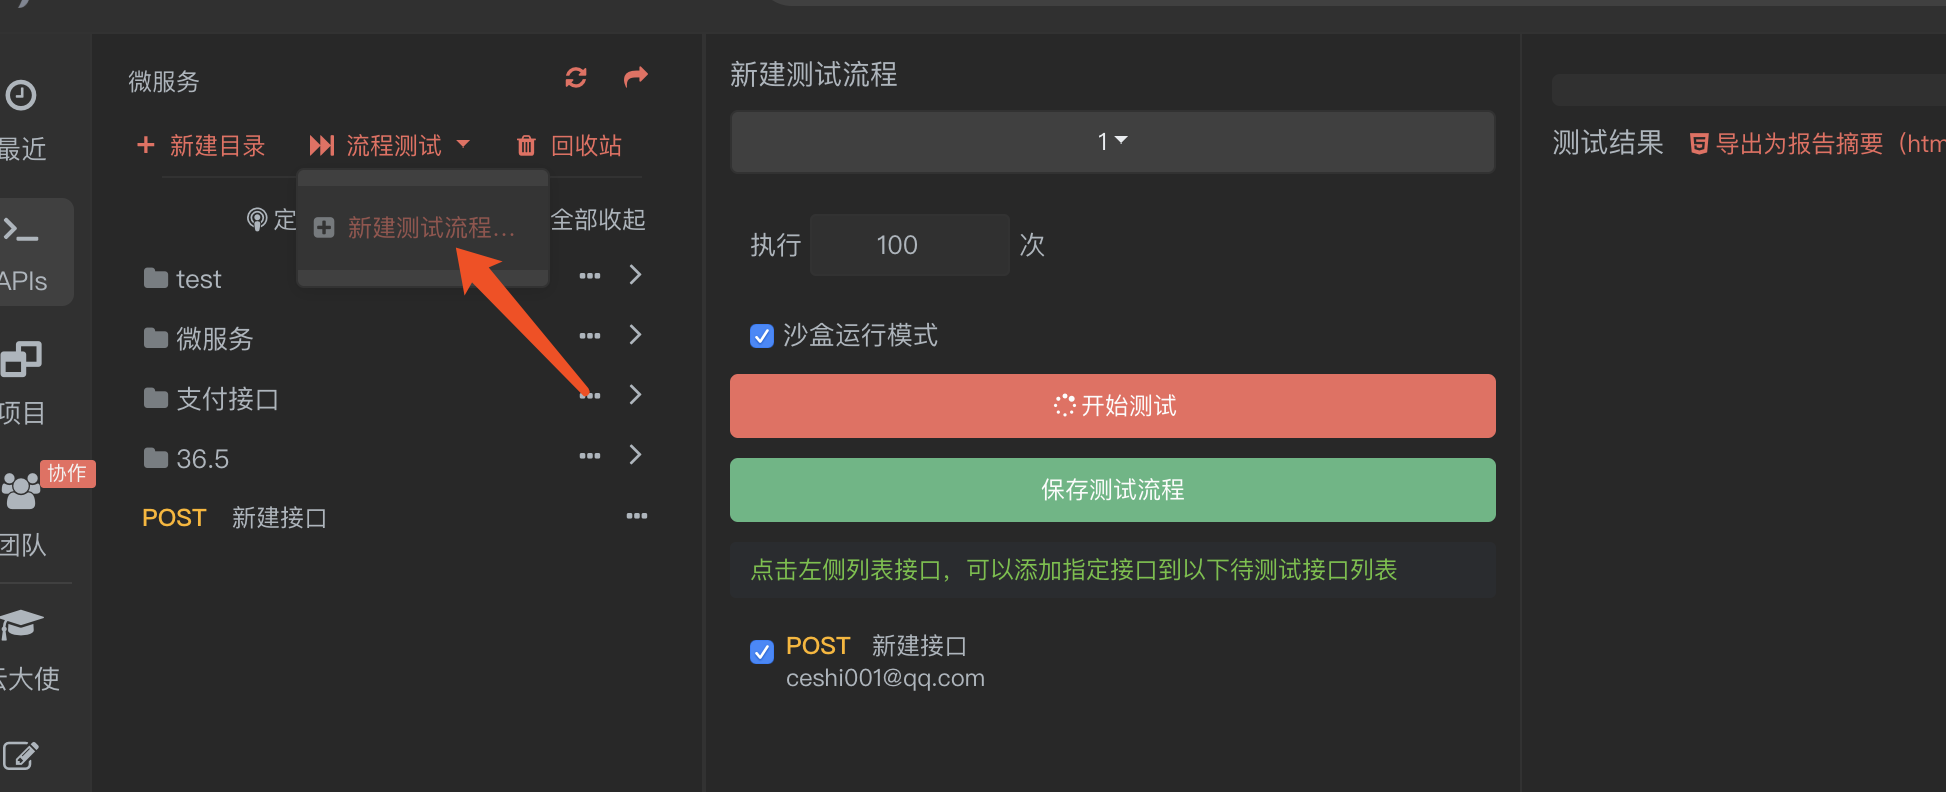
Task: Click the red 开始测试 button
Action: tap(1113, 406)
